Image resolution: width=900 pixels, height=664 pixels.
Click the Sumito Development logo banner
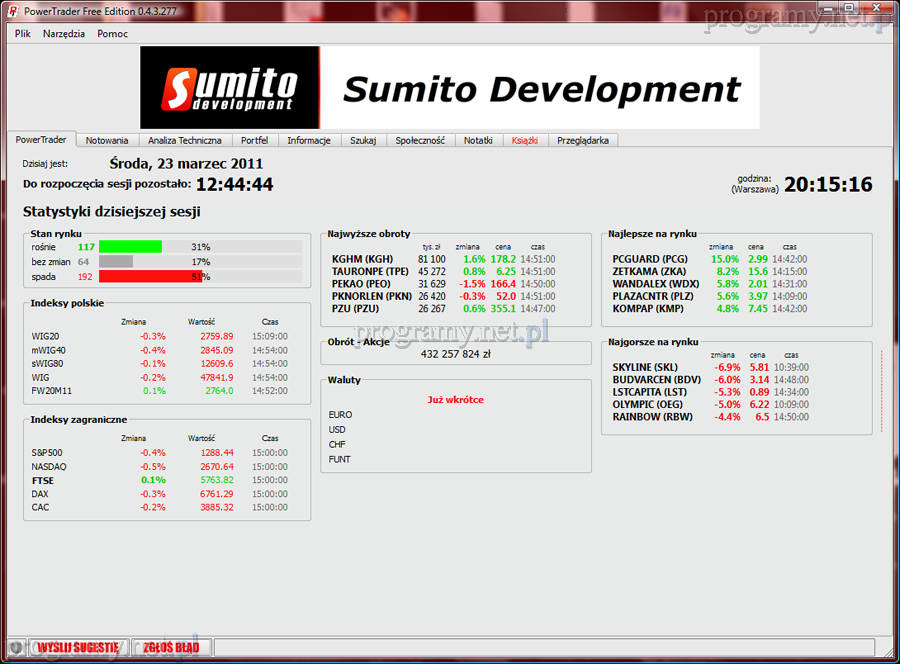click(449, 88)
